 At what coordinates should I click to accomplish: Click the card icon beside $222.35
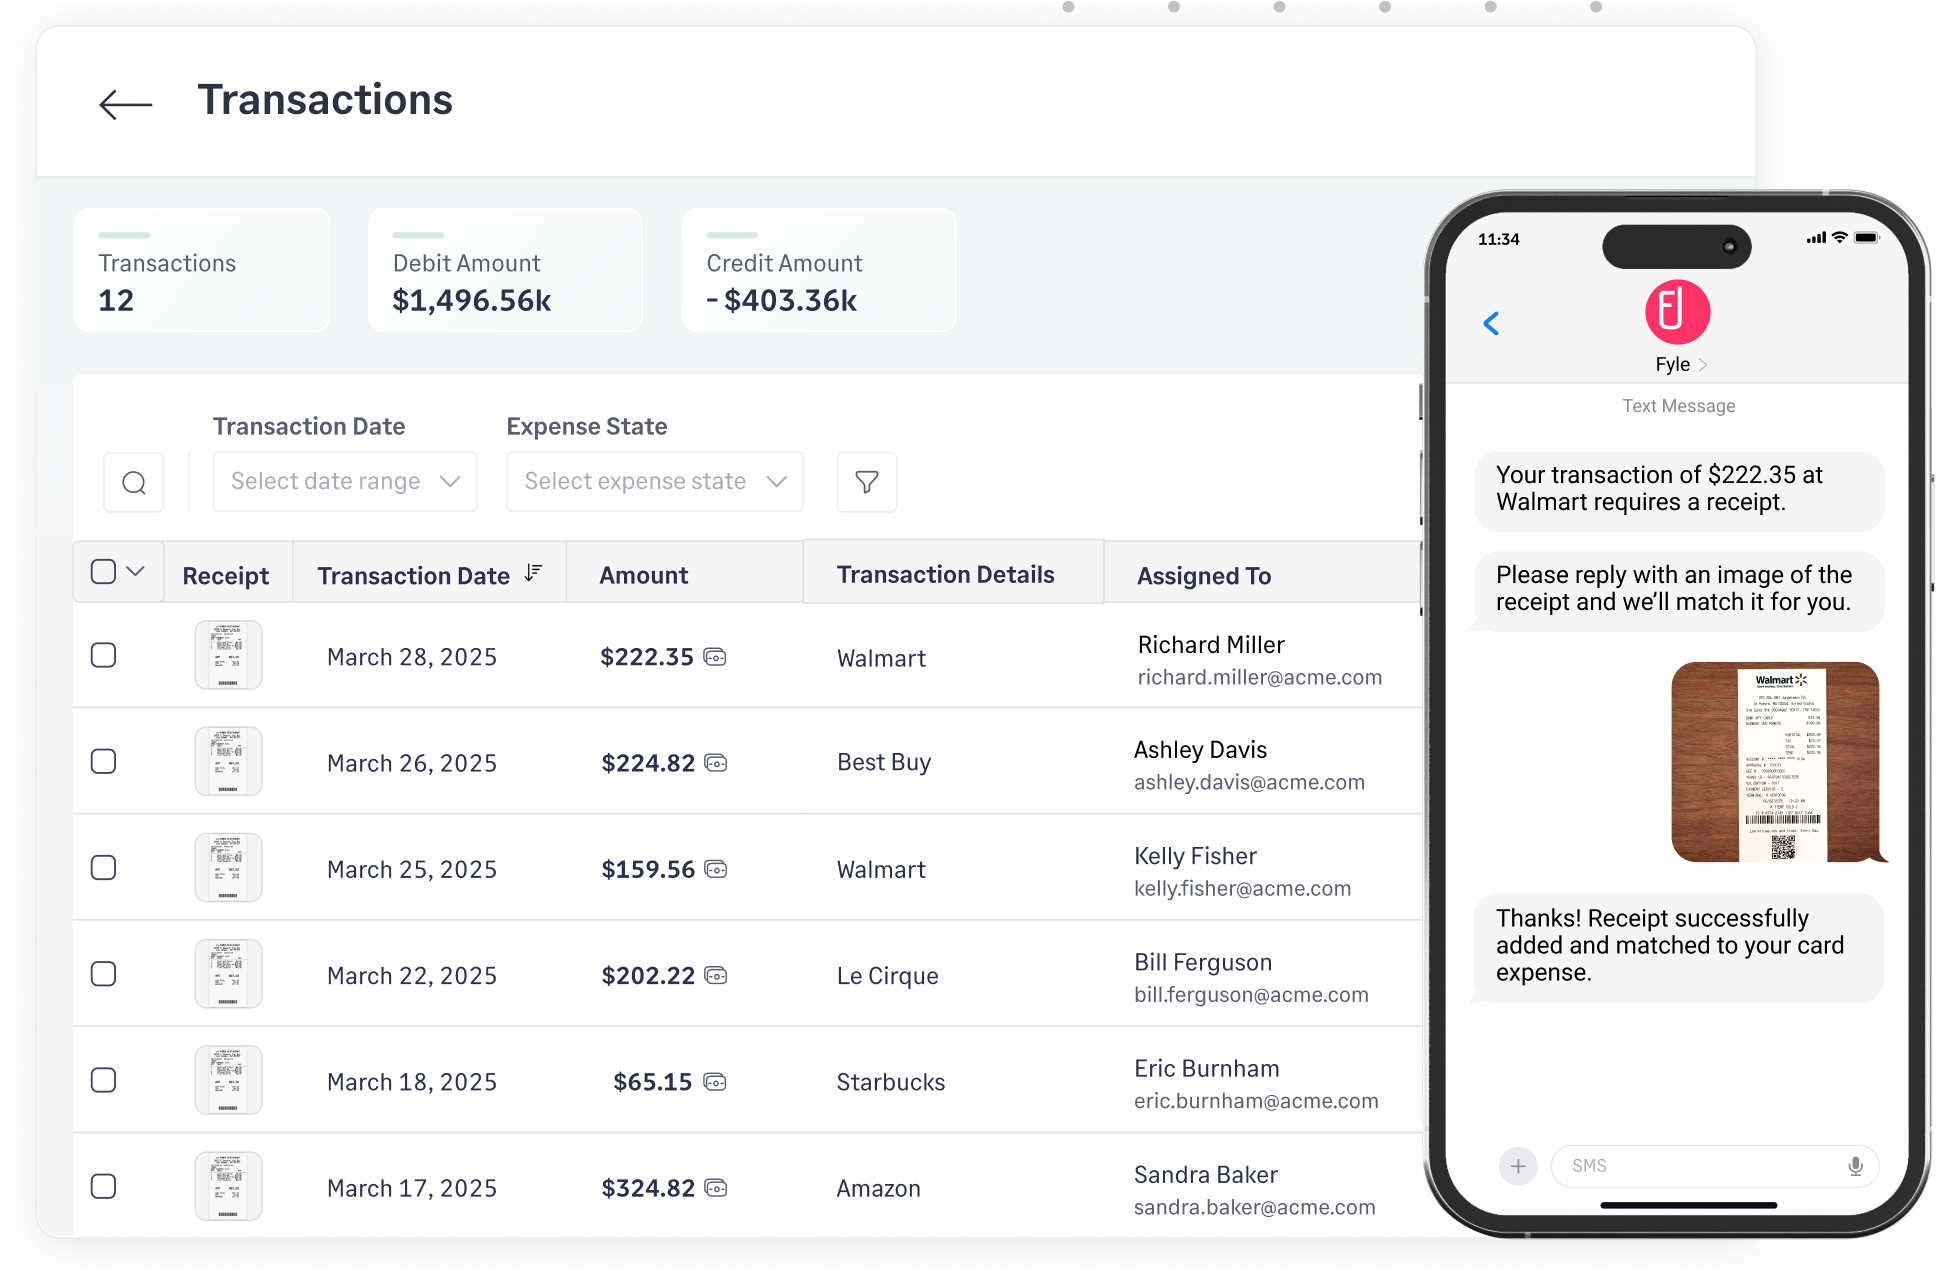coord(715,657)
